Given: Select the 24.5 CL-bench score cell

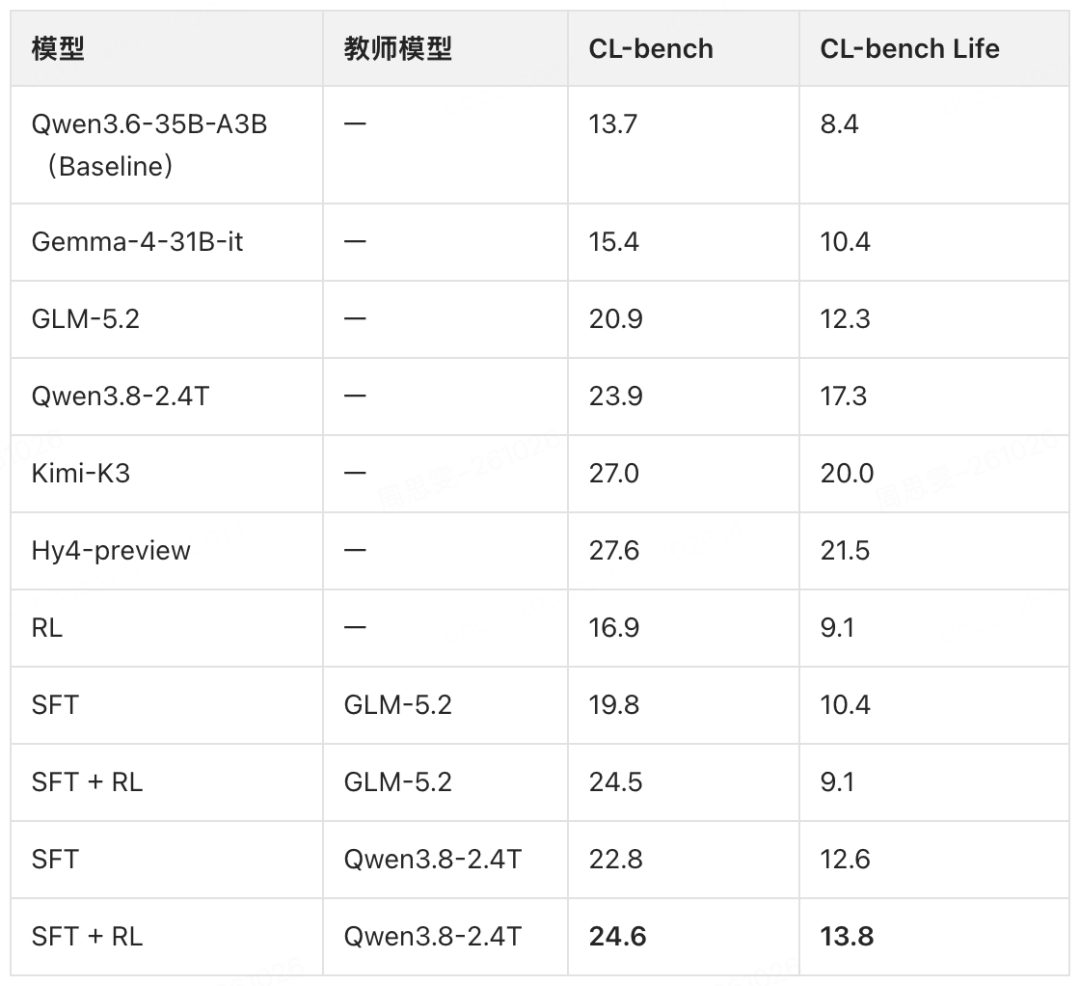Looking at the screenshot, I should [x=683, y=782].
